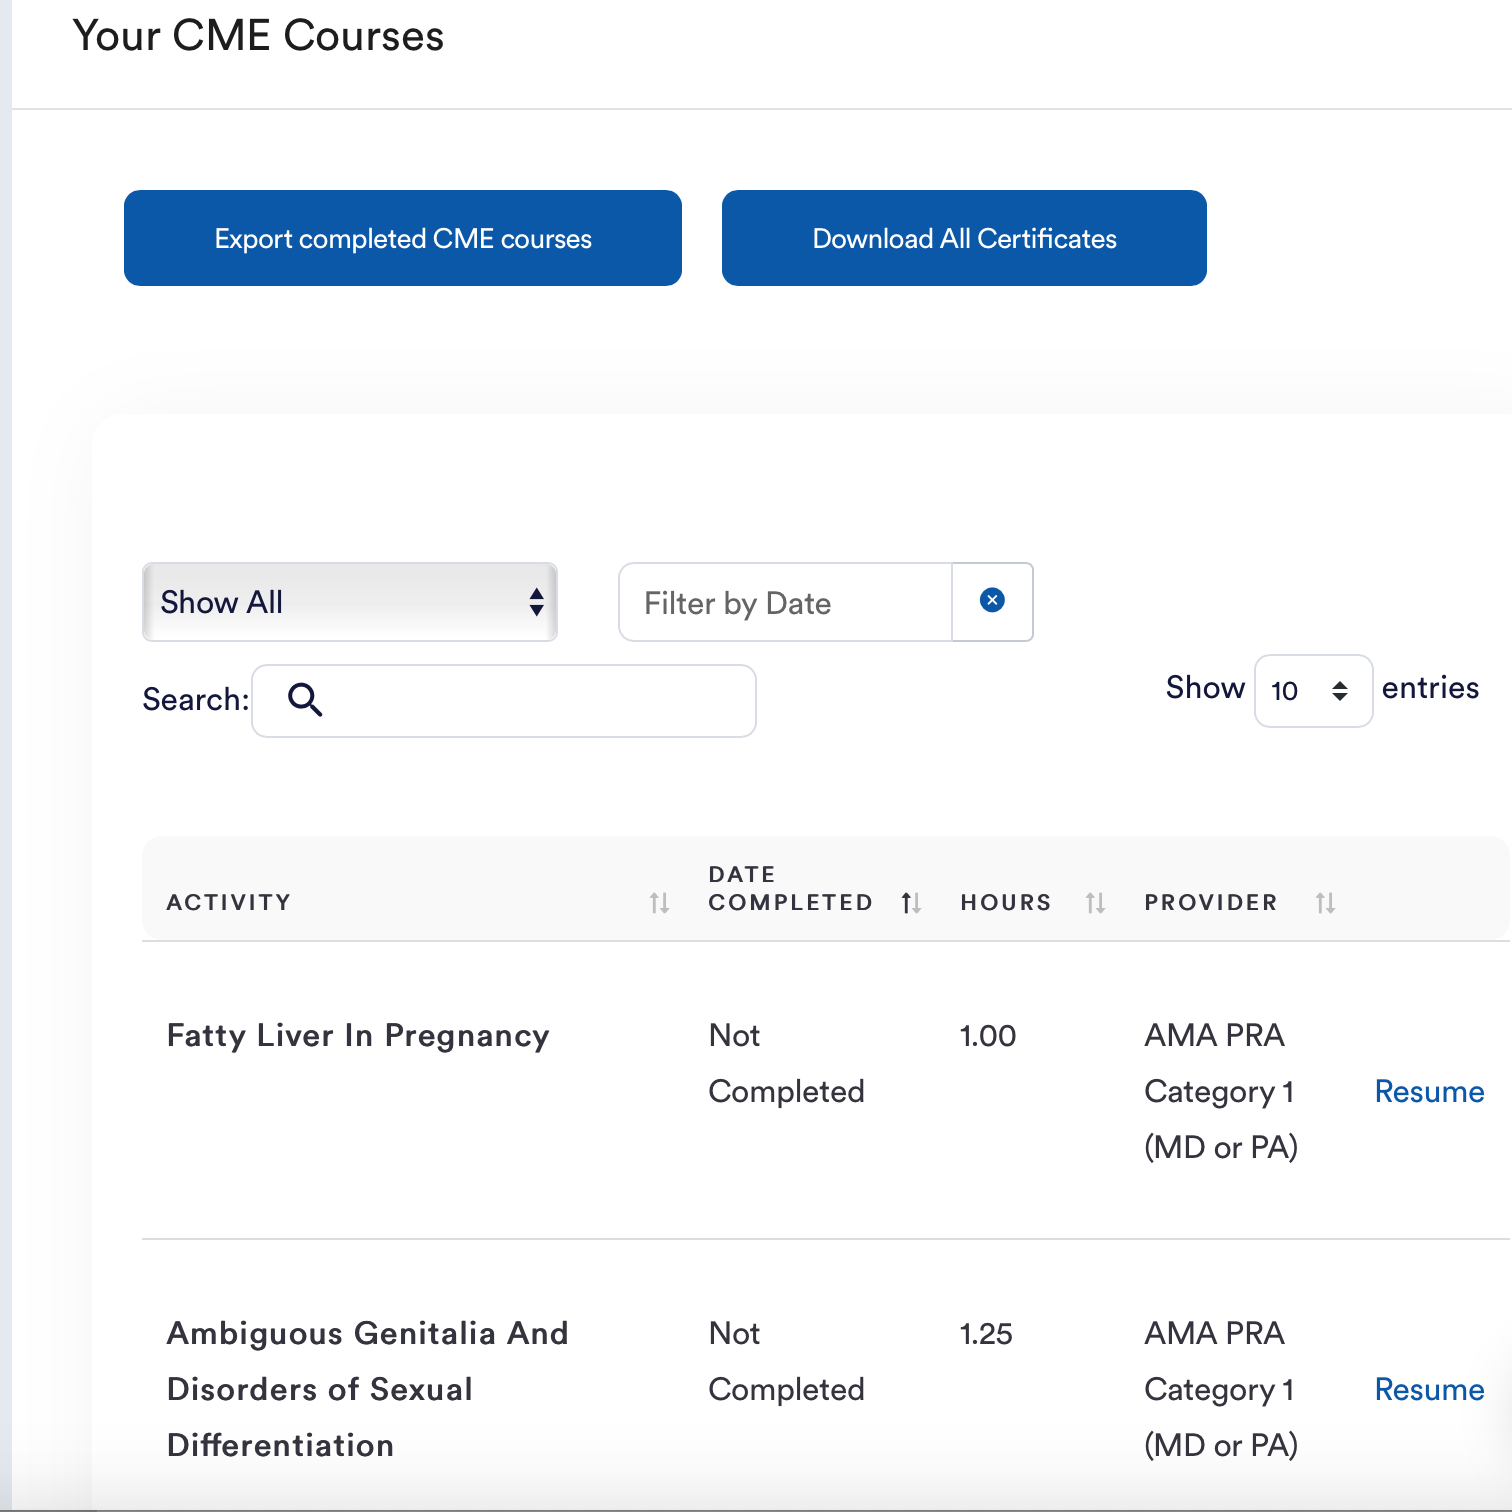Select Ambiguous Genitalia And Disorders activity title
The width and height of the screenshot is (1512, 1512).
[367, 1389]
